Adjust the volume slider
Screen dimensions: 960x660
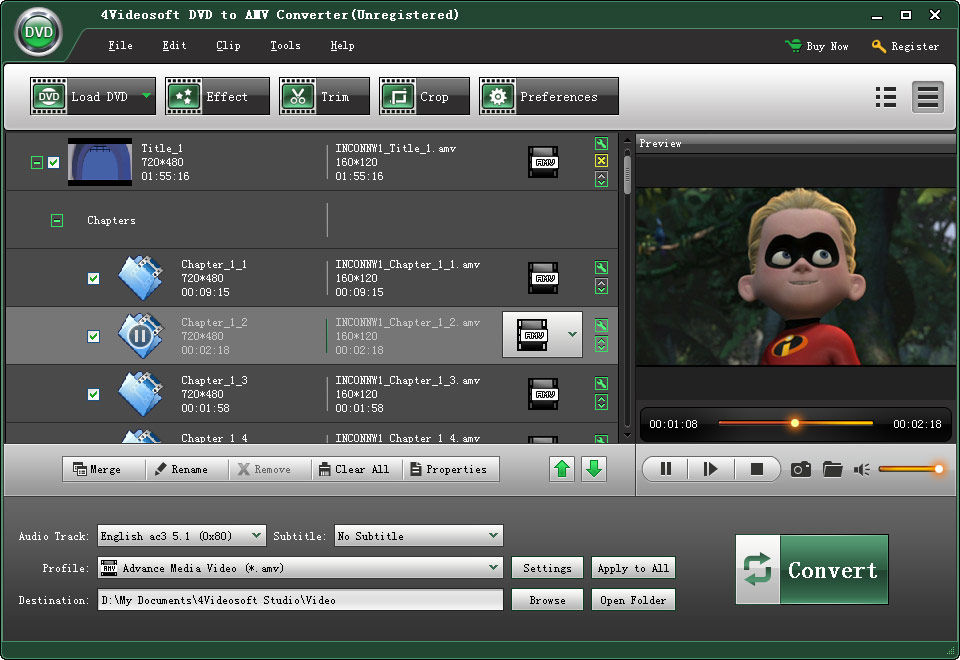coord(910,470)
